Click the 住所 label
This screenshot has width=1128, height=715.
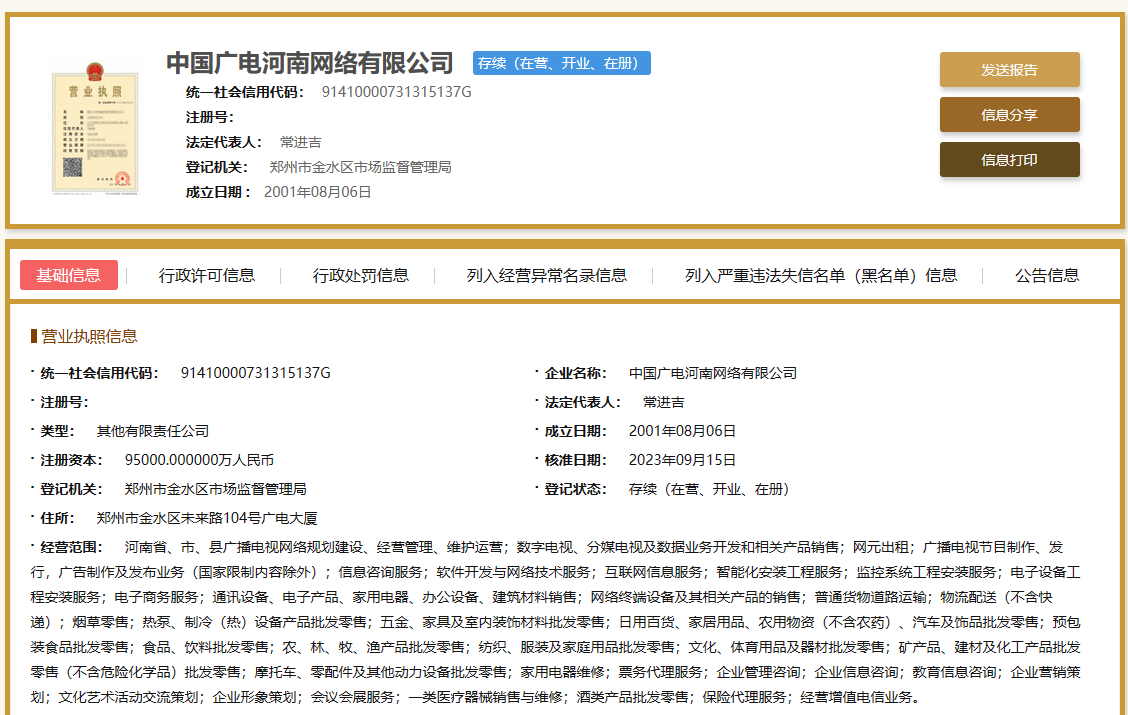[x=57, y=519]
